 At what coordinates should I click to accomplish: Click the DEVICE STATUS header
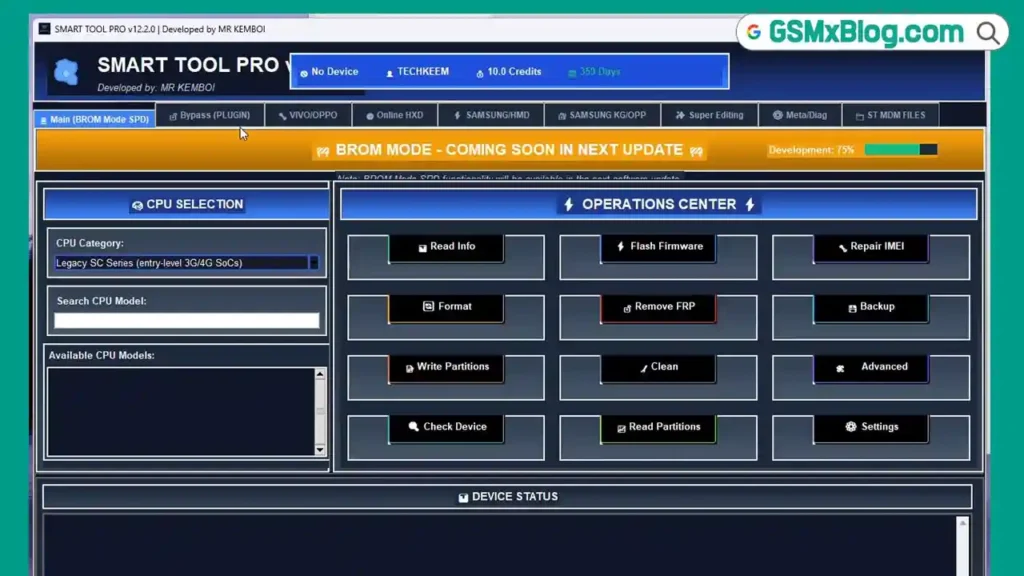tap(507, 497)
